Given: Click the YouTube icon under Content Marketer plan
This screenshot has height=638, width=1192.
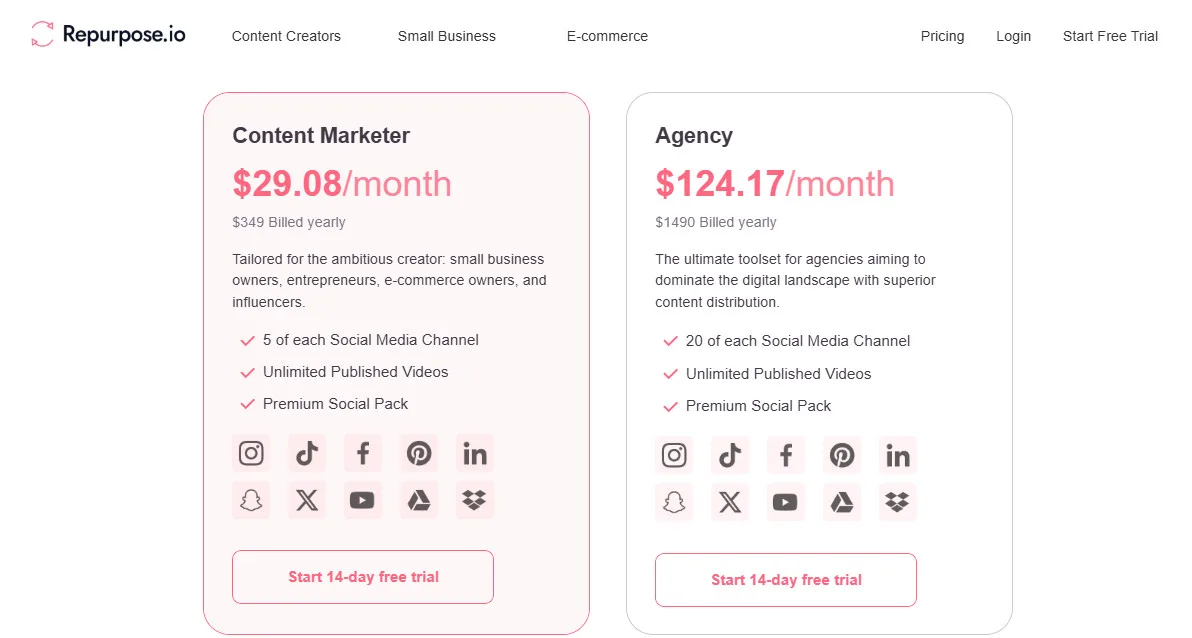Looking at the screenshot, I should tap(363, 500).
